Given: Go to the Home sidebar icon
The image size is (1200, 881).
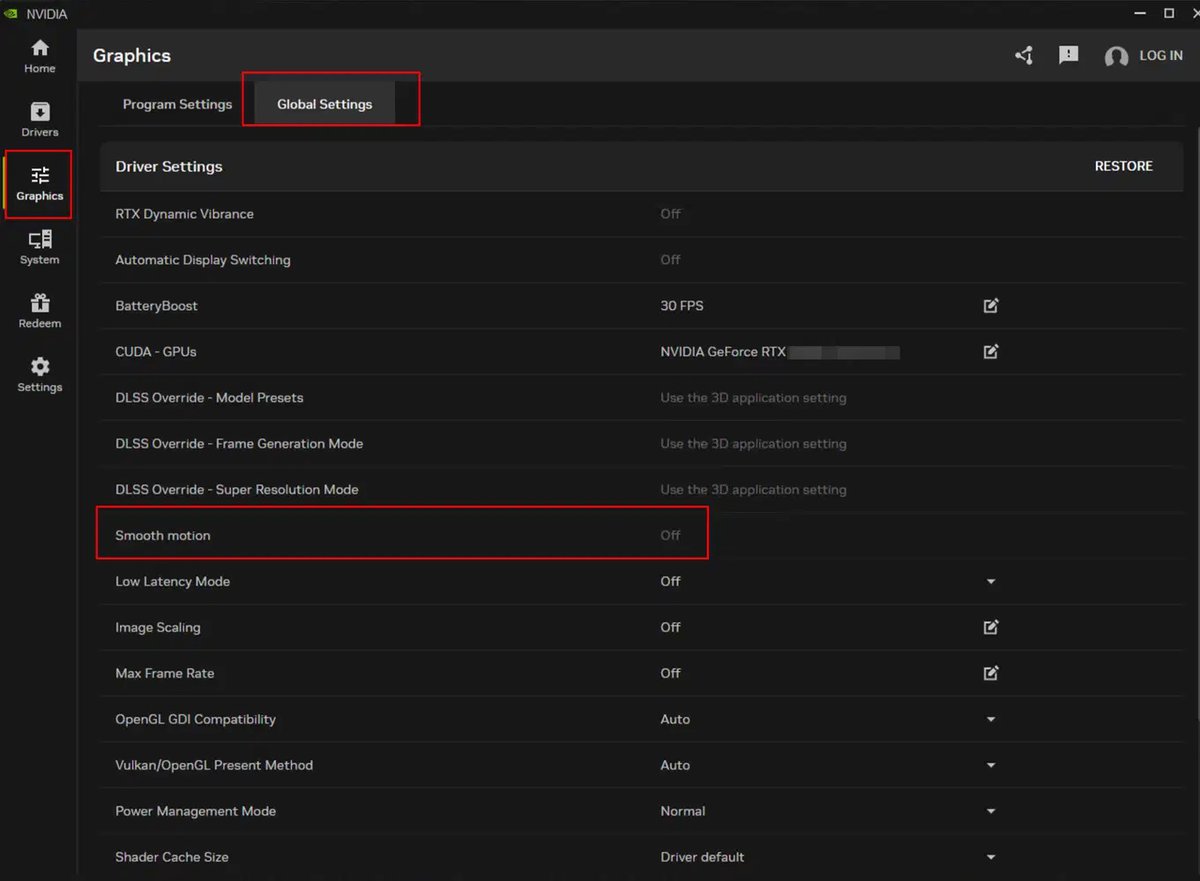Looking at the screenshot, I should (x=40, y=56).
